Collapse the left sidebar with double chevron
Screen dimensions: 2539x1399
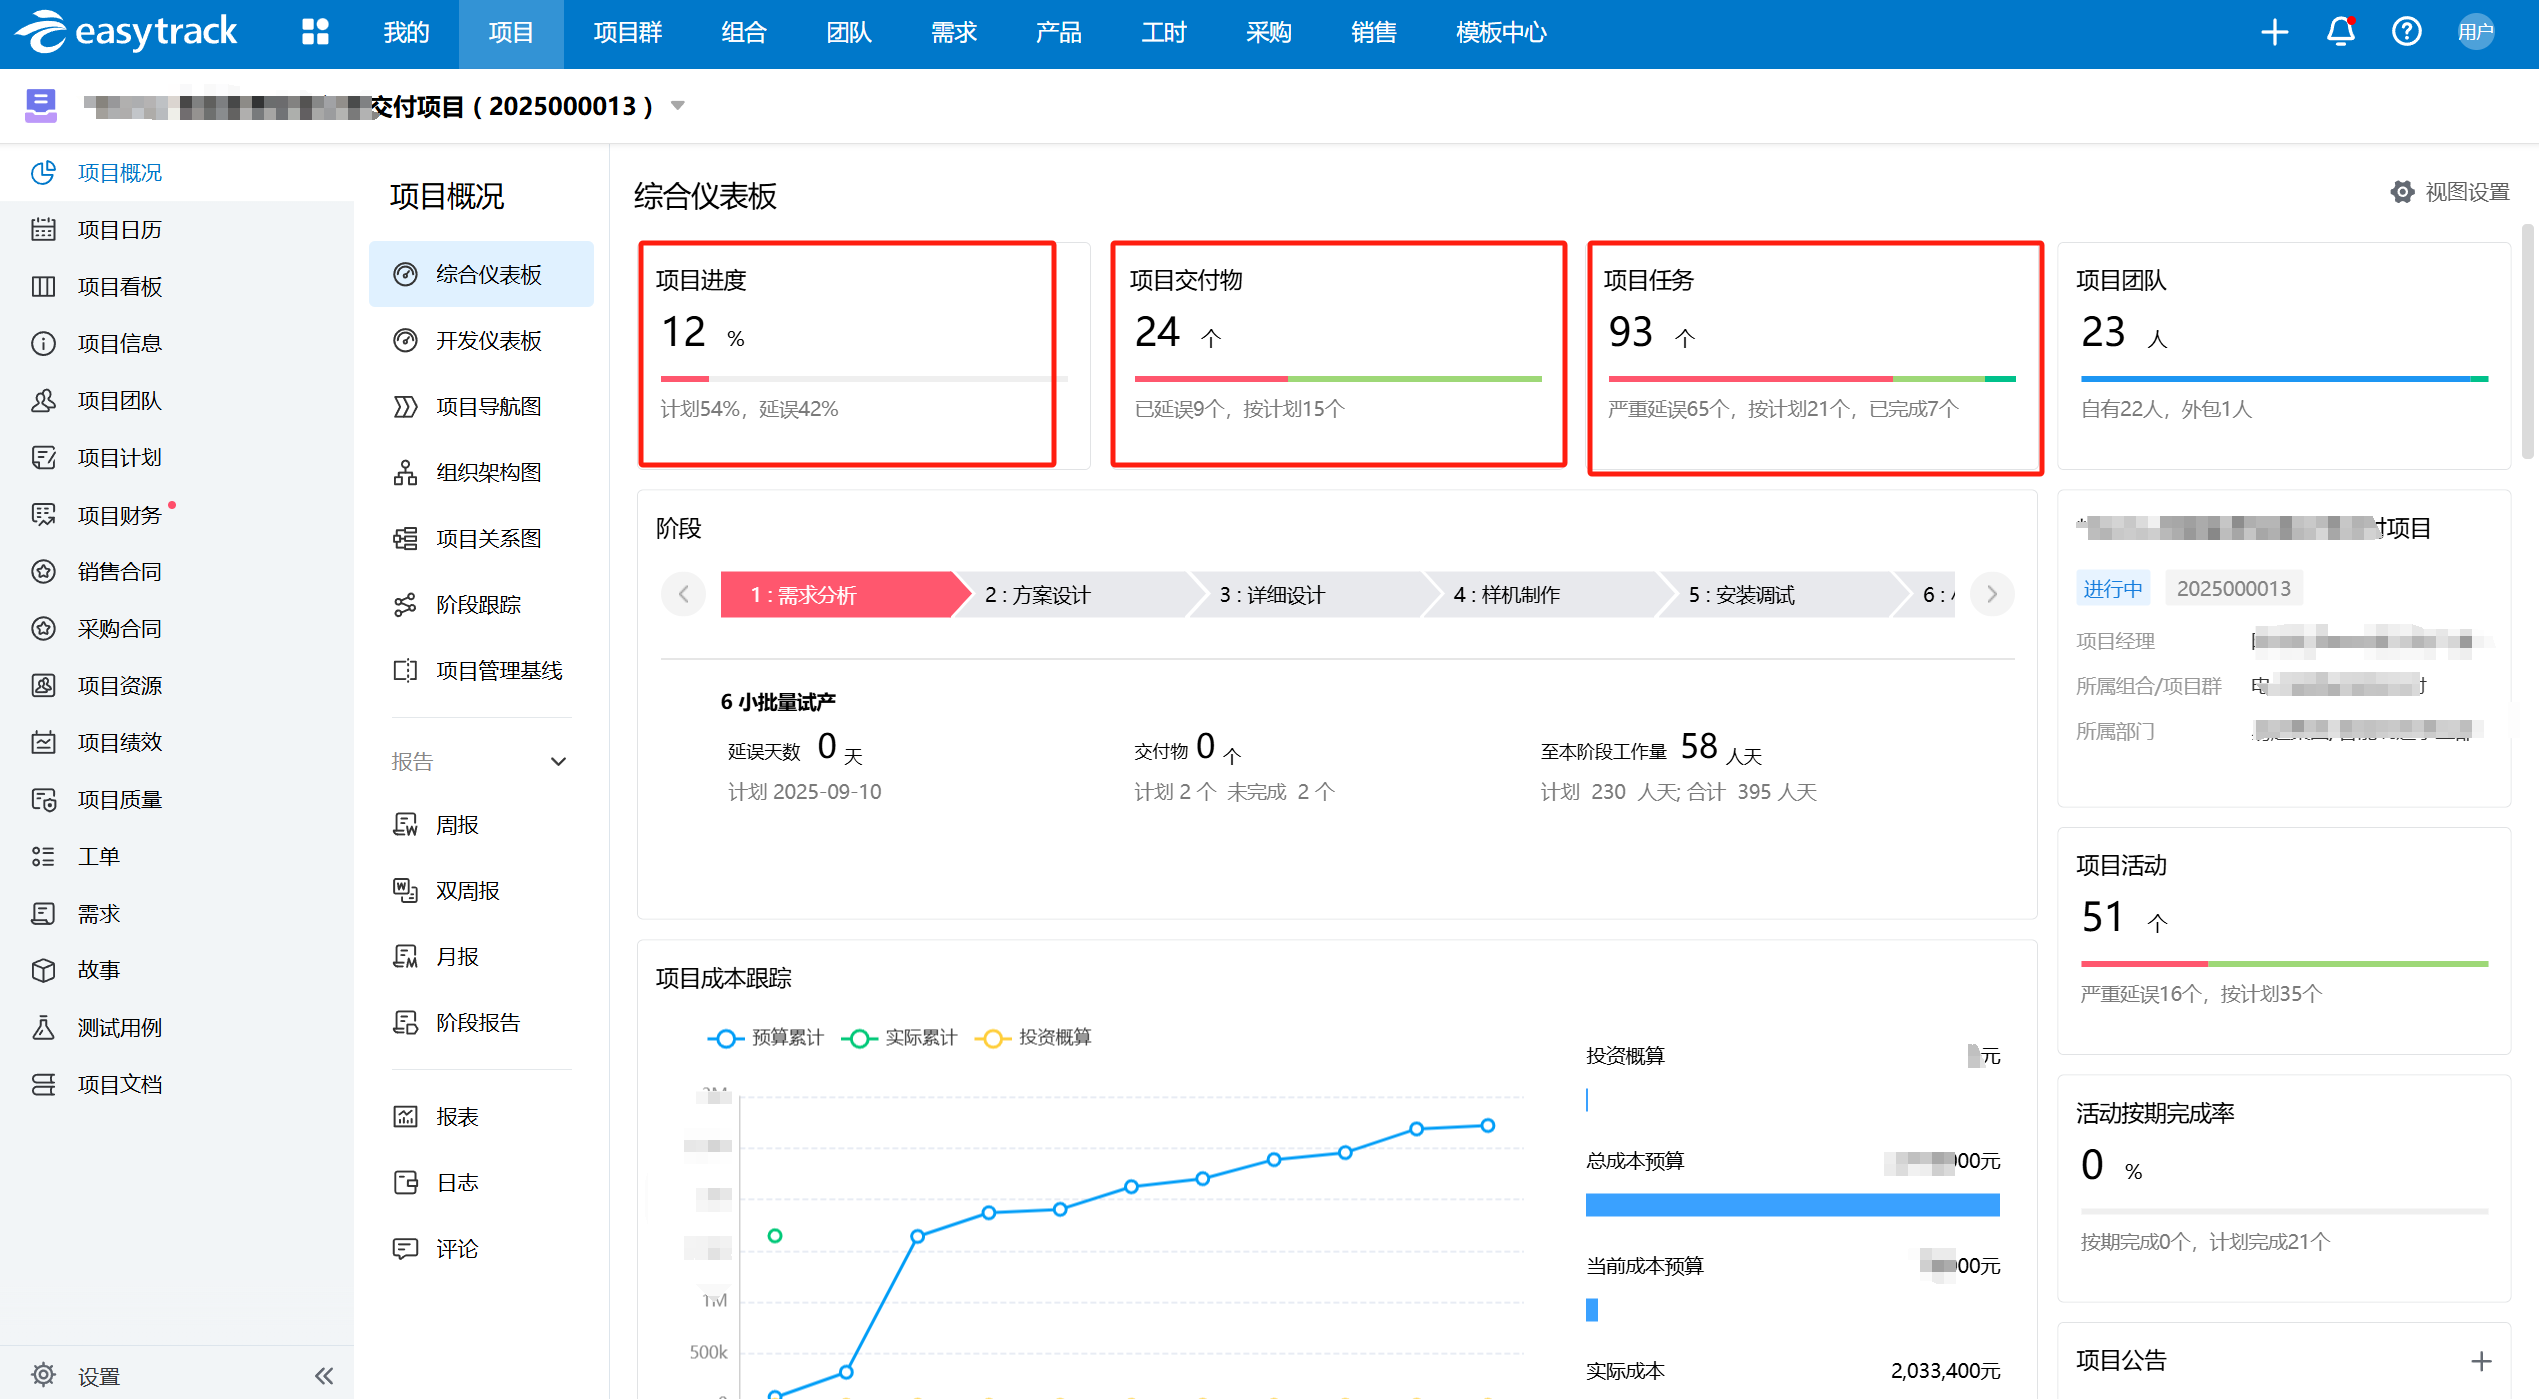click(324, 1376)
